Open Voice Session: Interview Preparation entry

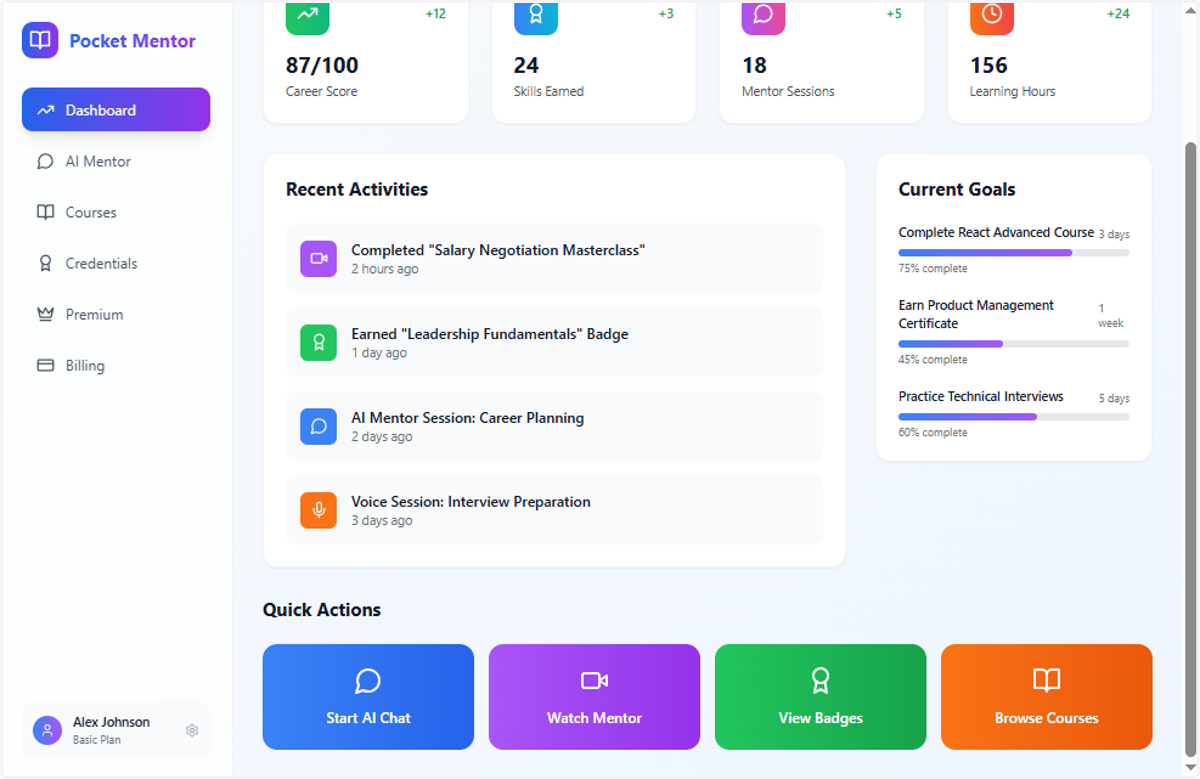pos(554,510)
